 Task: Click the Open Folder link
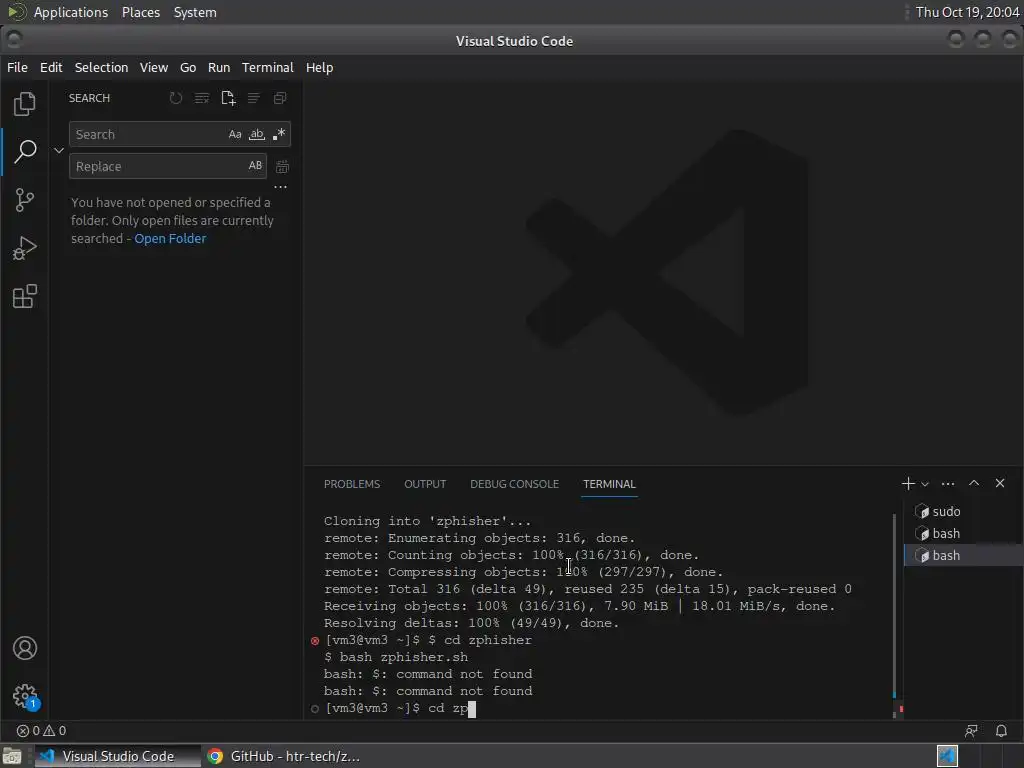pos(170,238)
